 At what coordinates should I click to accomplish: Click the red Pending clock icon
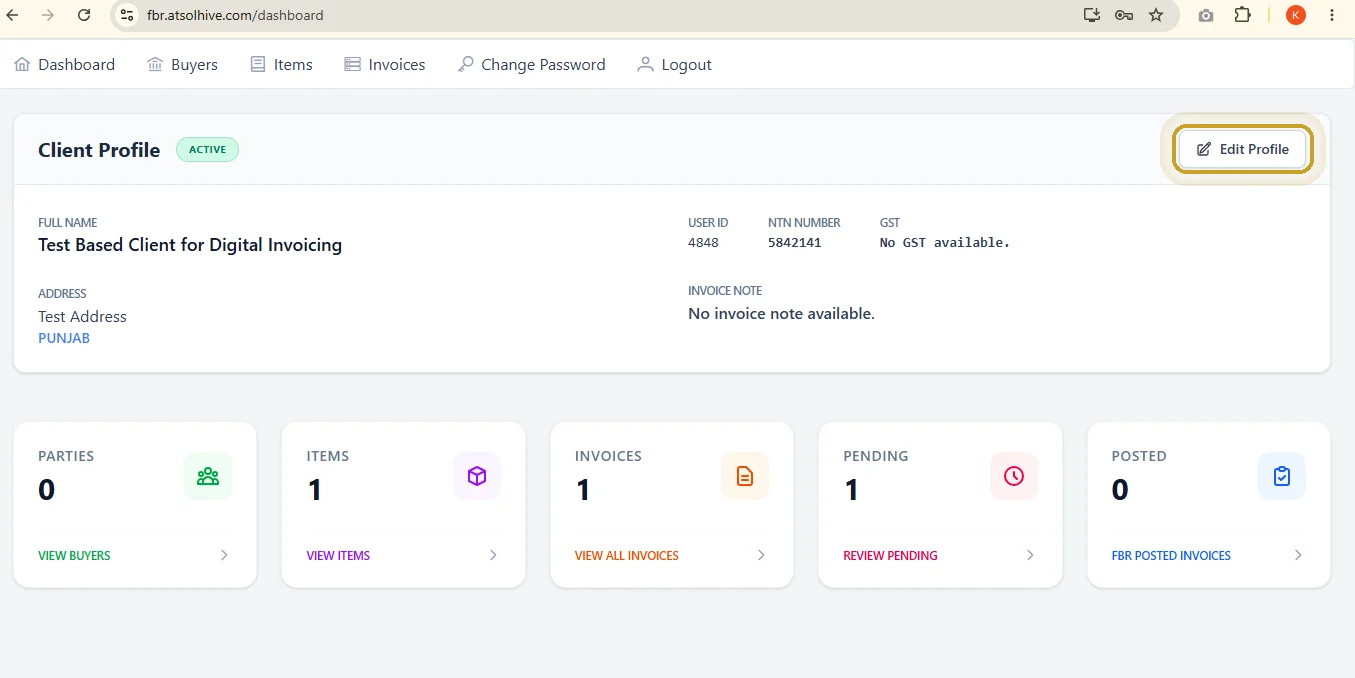pyautogui.click(x=1014, y=476)
